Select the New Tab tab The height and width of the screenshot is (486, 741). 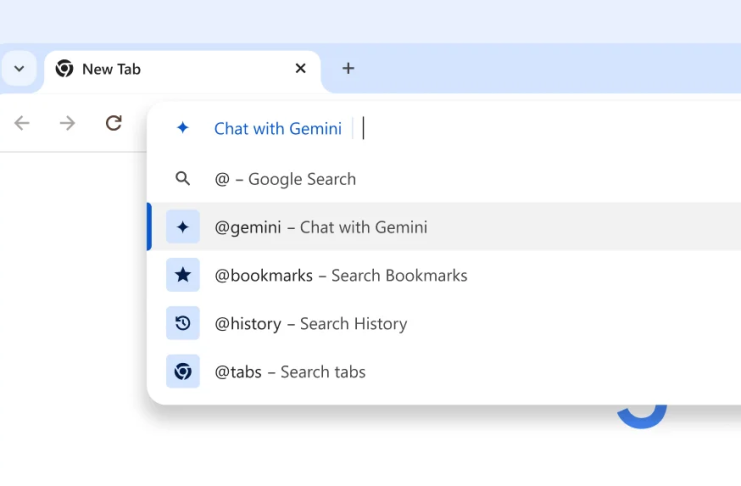pos(150,69)
